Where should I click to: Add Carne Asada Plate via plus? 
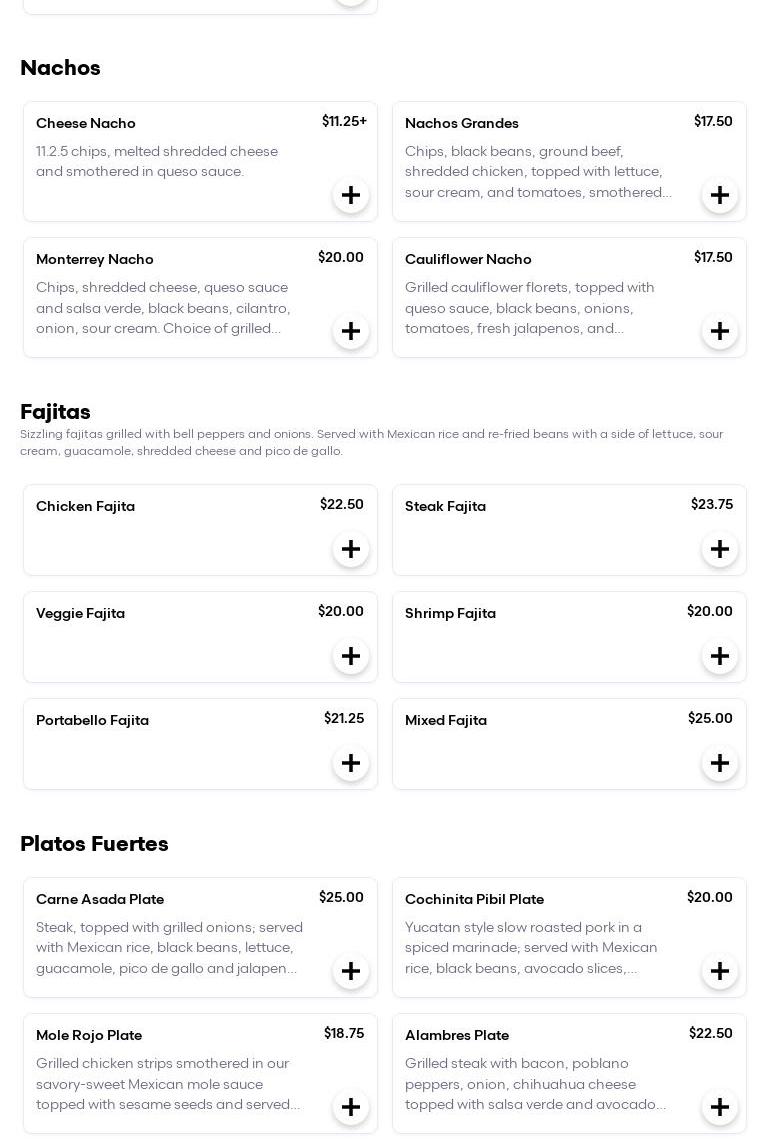351,971
